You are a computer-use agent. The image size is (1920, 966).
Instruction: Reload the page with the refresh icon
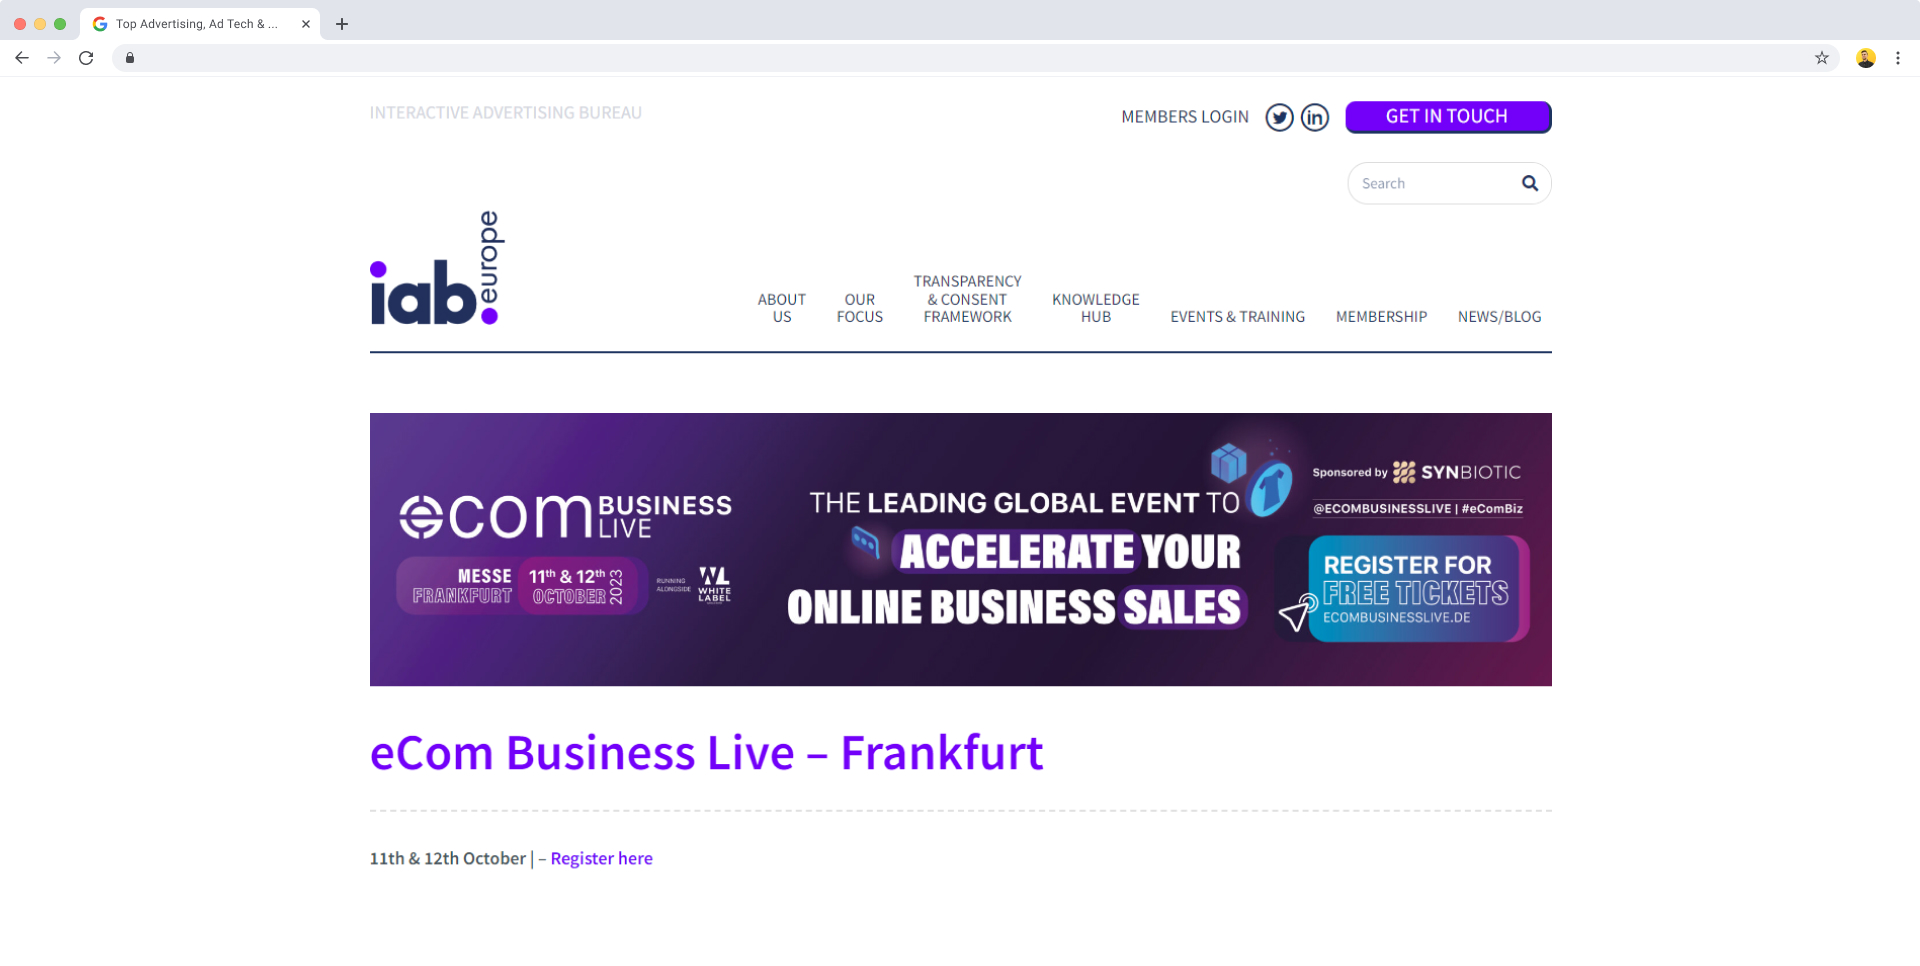[86, 58]
